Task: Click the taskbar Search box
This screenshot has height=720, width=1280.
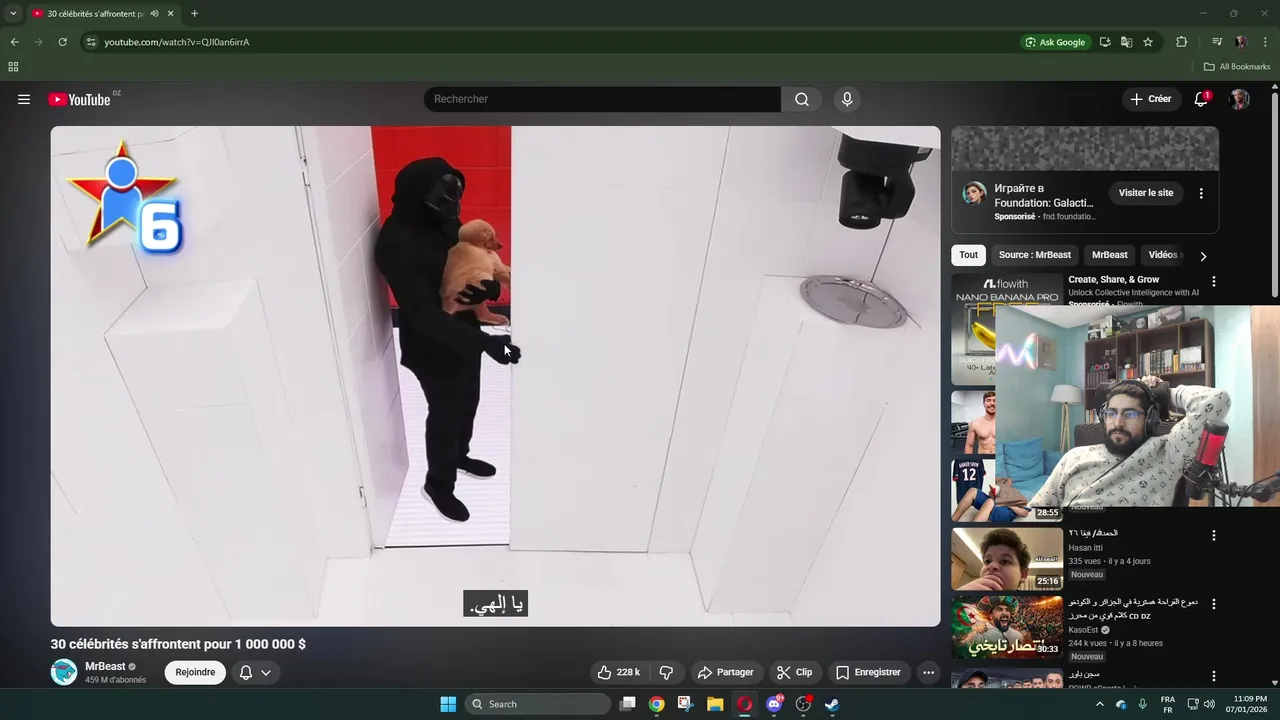Action: coord(538,704)
